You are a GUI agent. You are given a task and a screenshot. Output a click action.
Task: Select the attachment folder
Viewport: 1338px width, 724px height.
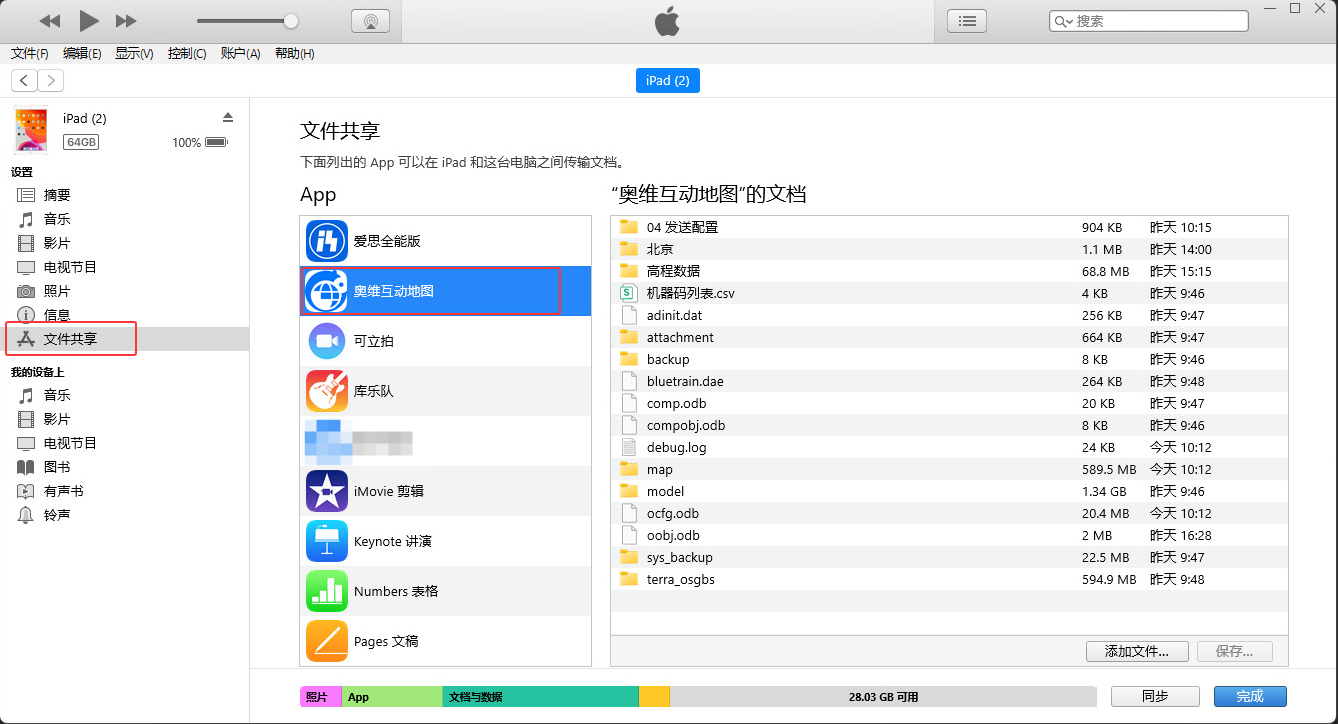click(x=949, y=337)
